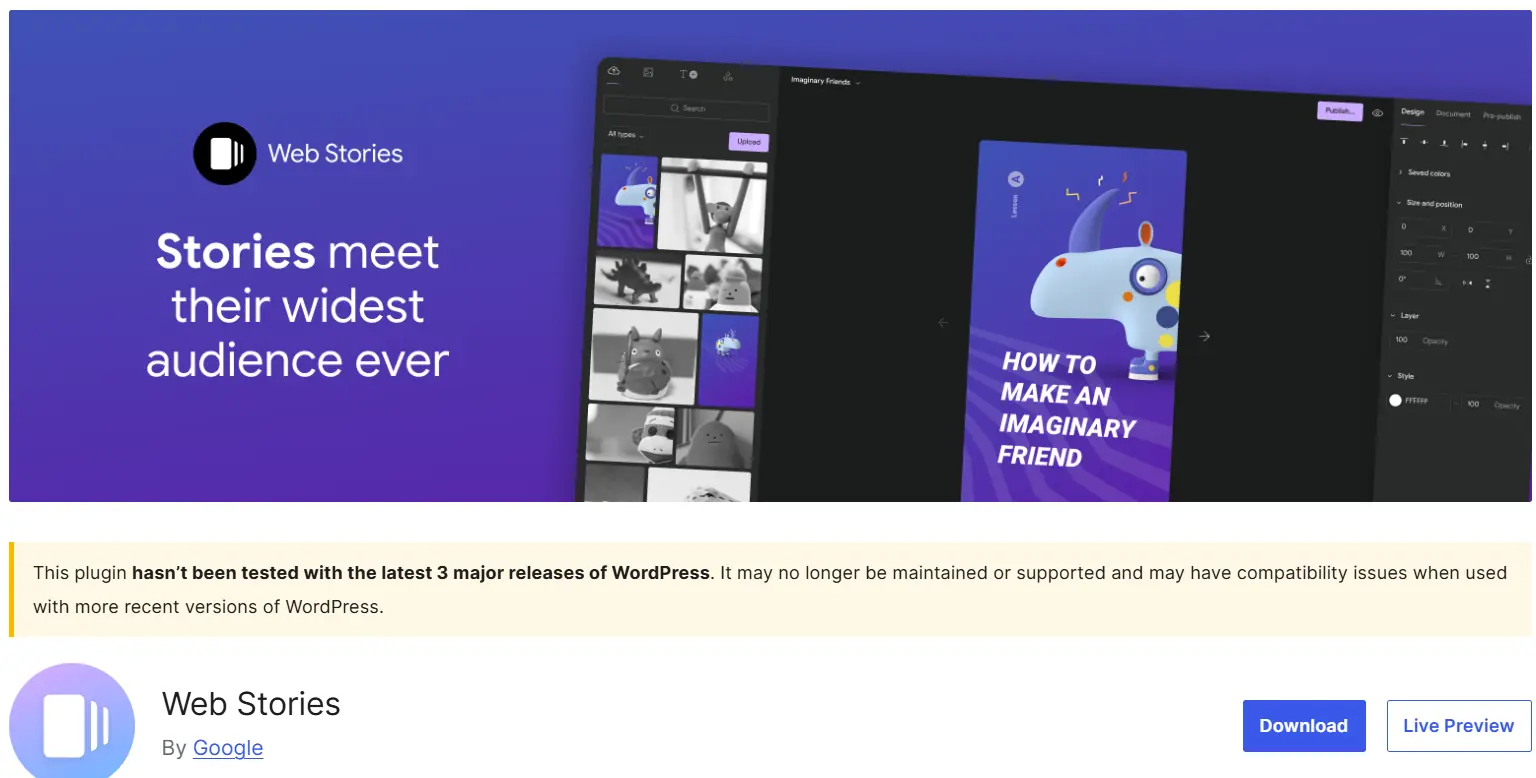Open the Google author link
Viewport: 1536px width, 778px height.
point(228,748)
